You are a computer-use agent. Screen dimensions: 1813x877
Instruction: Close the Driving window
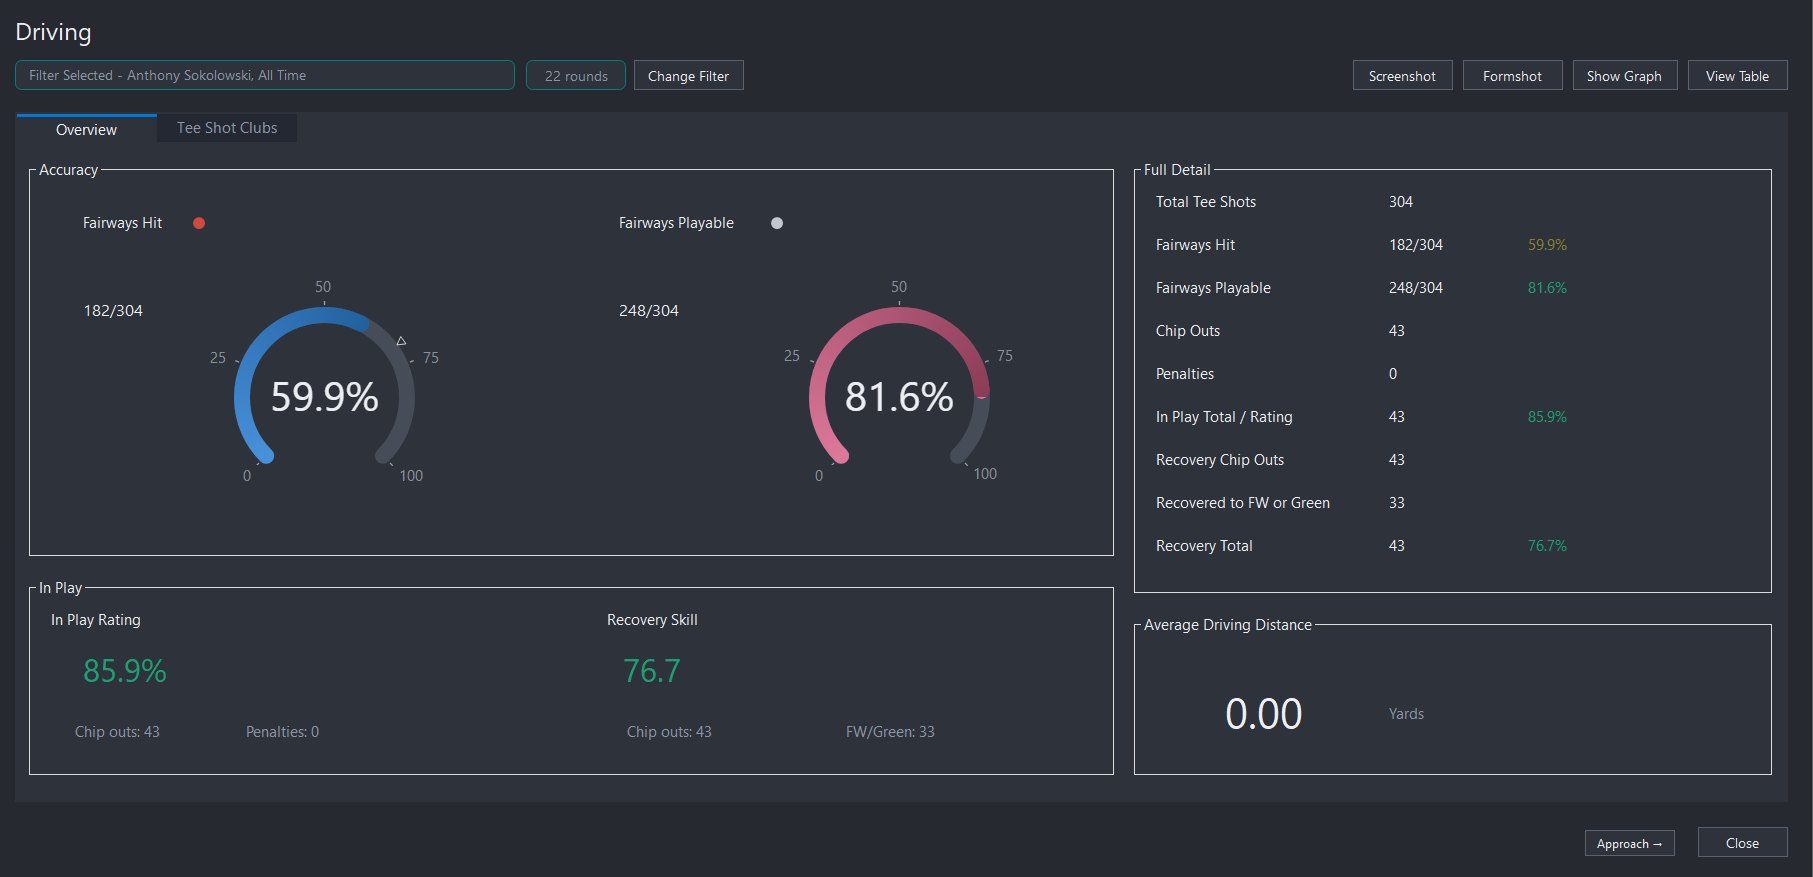pyautogui.click(x=1742, y=842)
